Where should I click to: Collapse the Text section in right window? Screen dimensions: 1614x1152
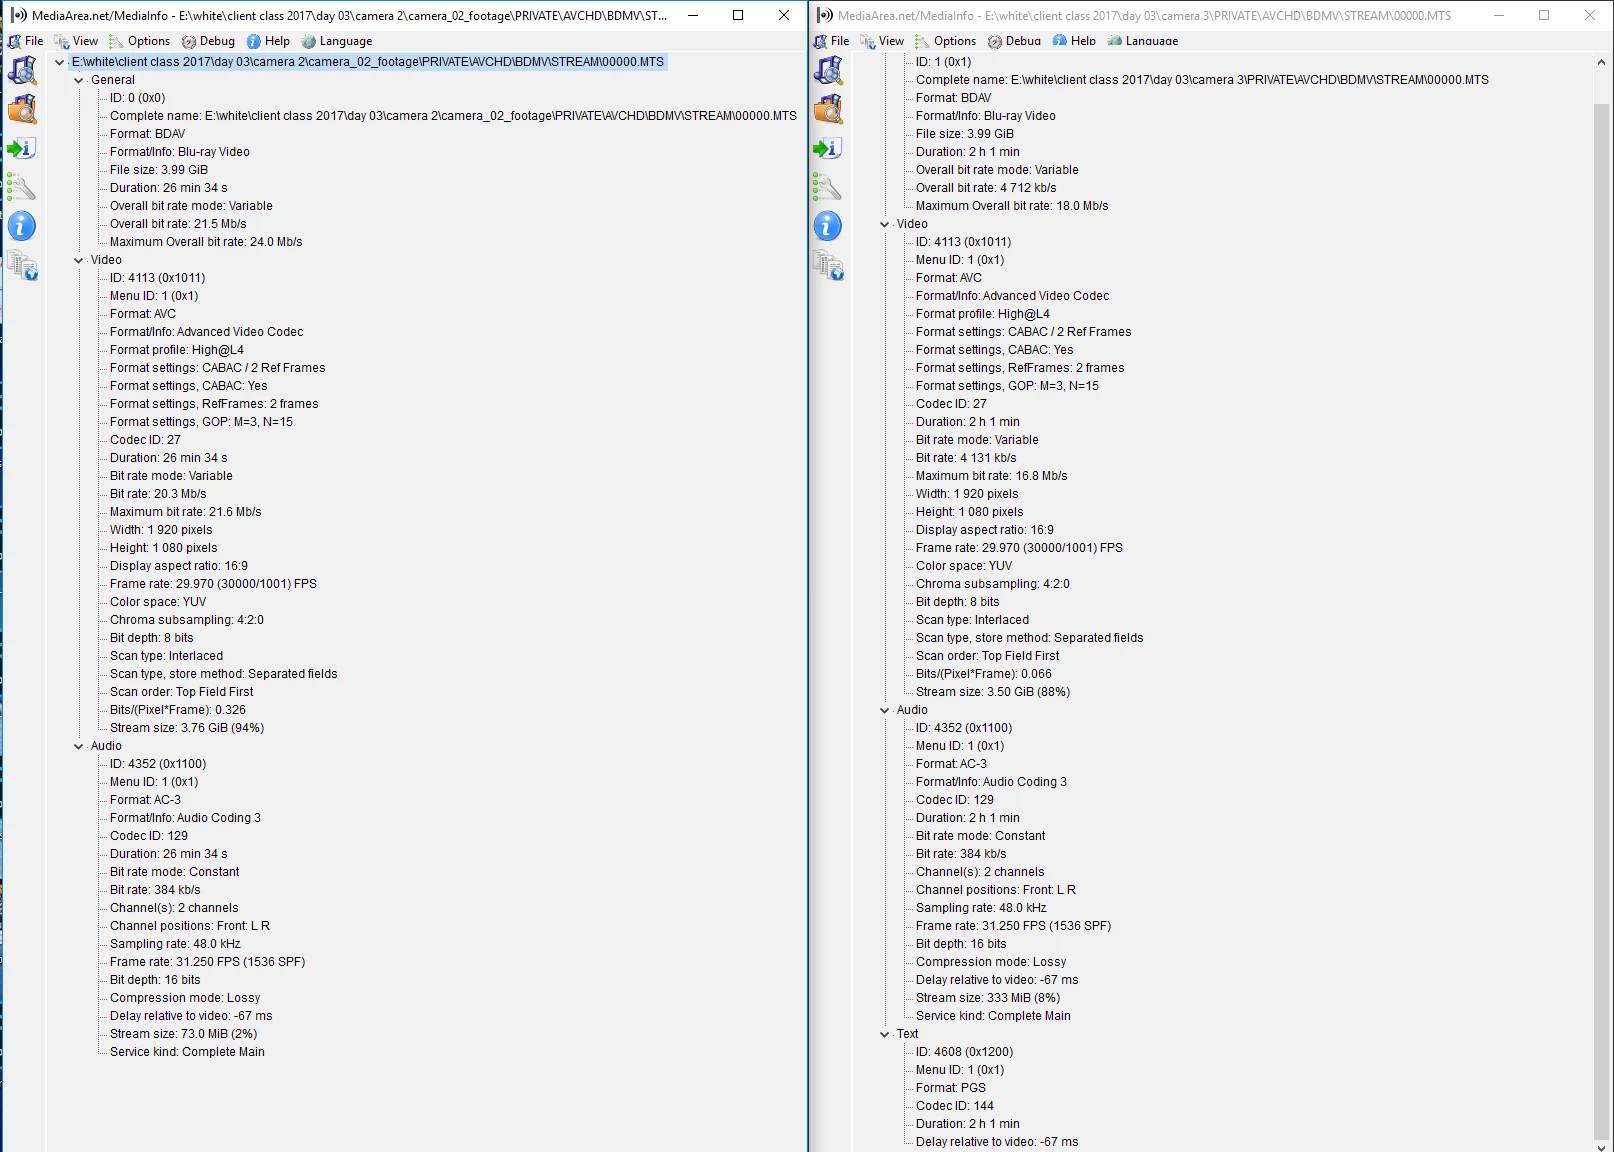(x=884, y=1034)
